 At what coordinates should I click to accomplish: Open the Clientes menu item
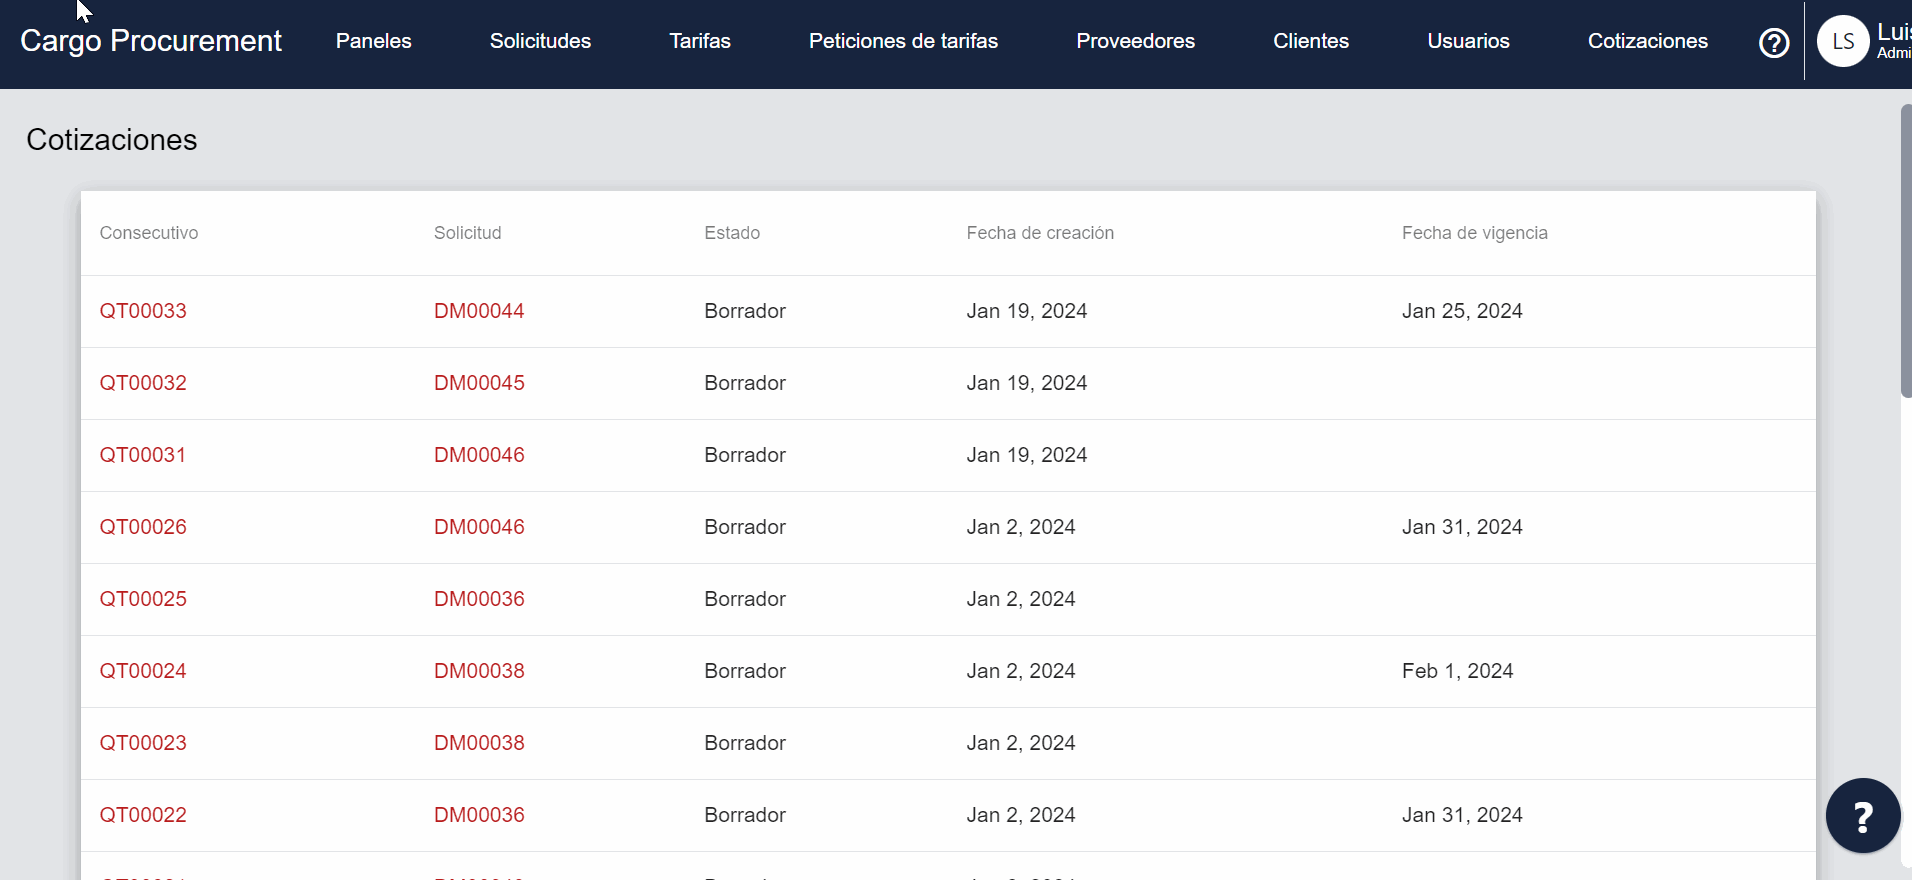(x=1310, y=41)
